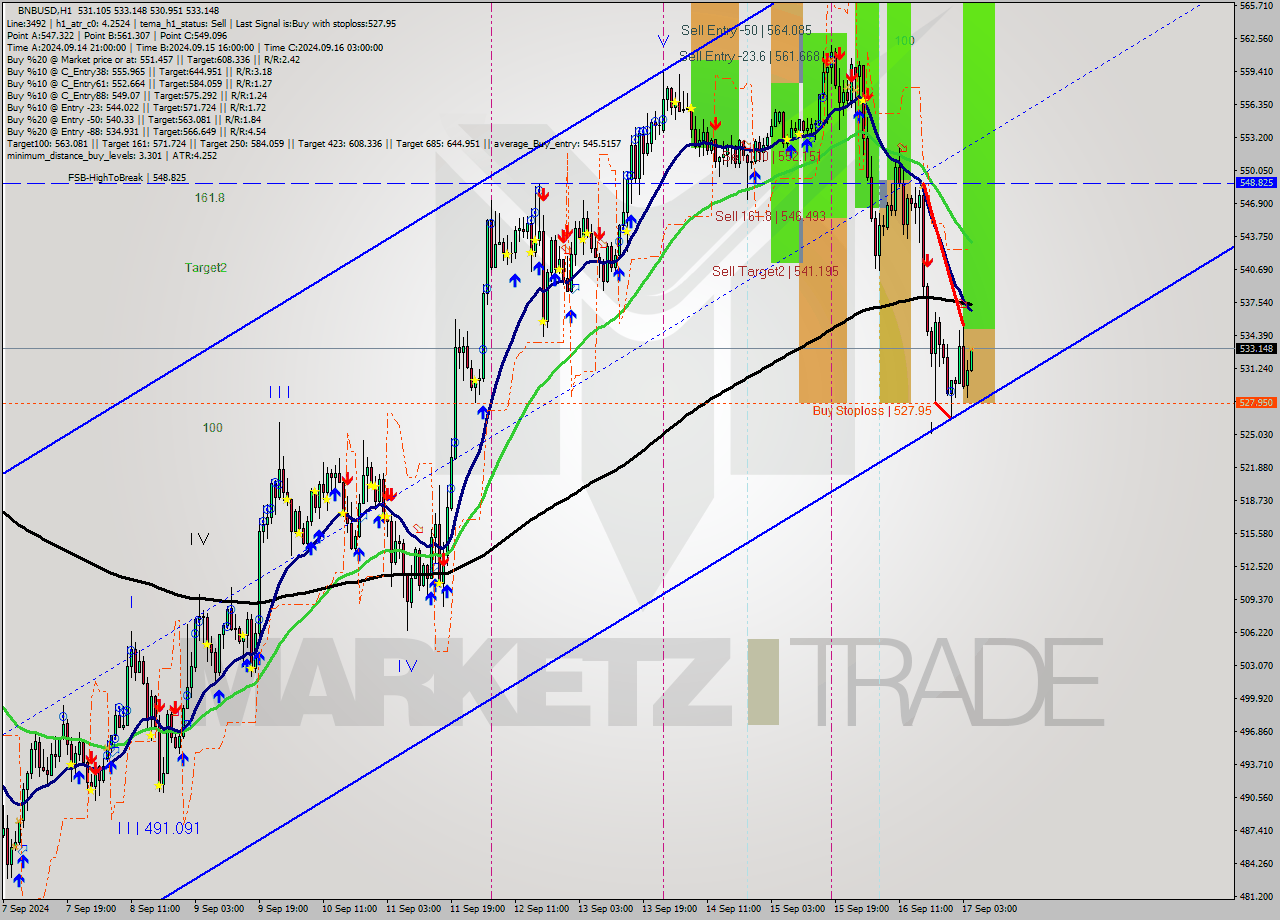Click the green '161.8' Fibonacci label
The image size is (1280, 920).
click(x=209, y=198)
